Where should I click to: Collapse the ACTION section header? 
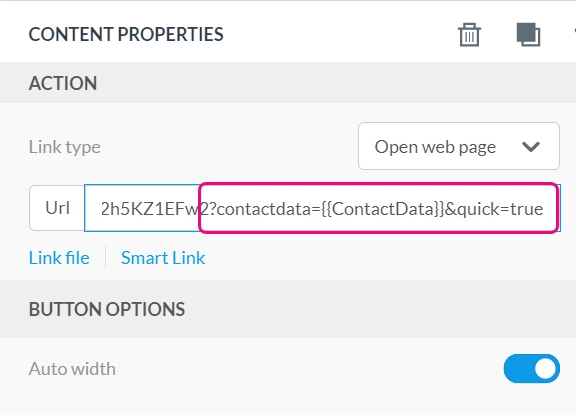pyautogui.click(x=288, y=83)
